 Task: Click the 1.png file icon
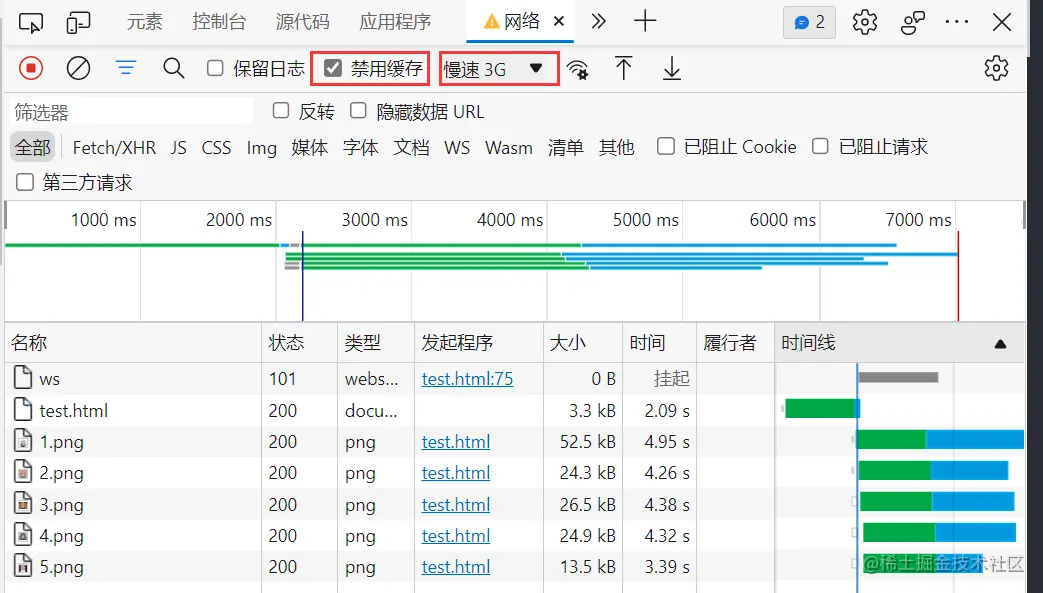pos(23,441)
